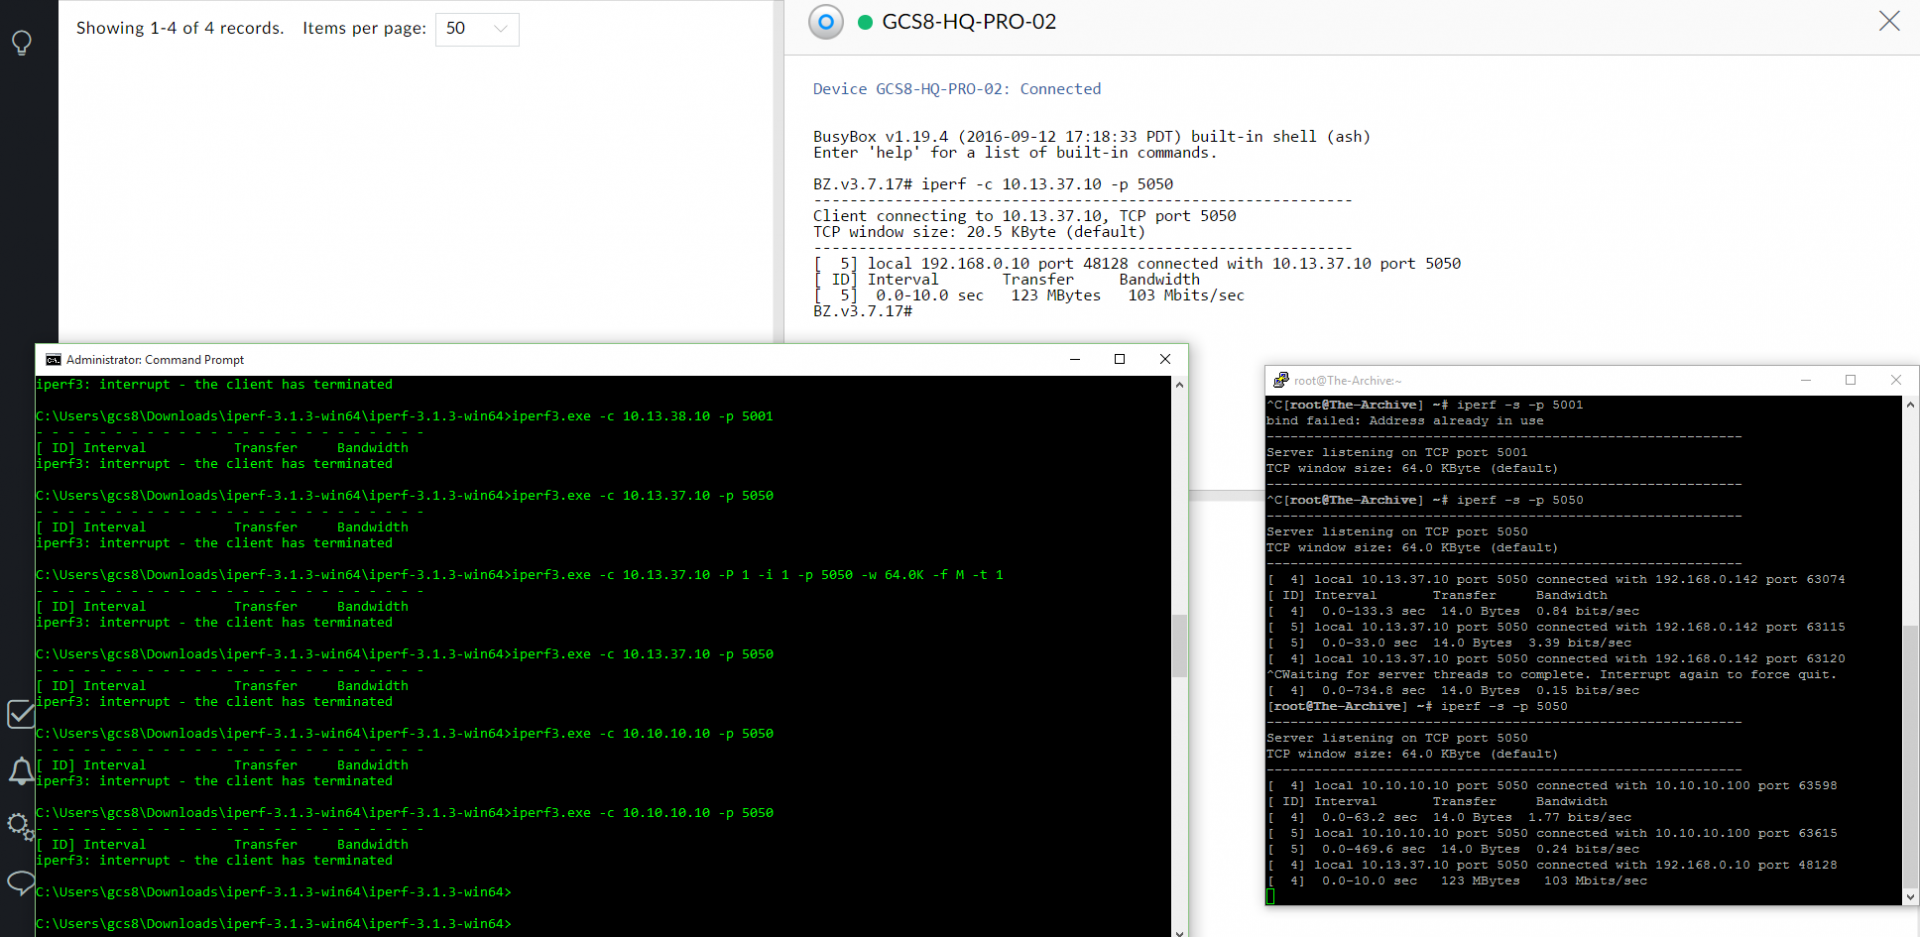Image resolution: width=1920 pixels, height=937 pixels.
Task: Click the 'iperf3.exe -c 10.13.38.10 -p 5001' command
Action: [x=642, y=416]
